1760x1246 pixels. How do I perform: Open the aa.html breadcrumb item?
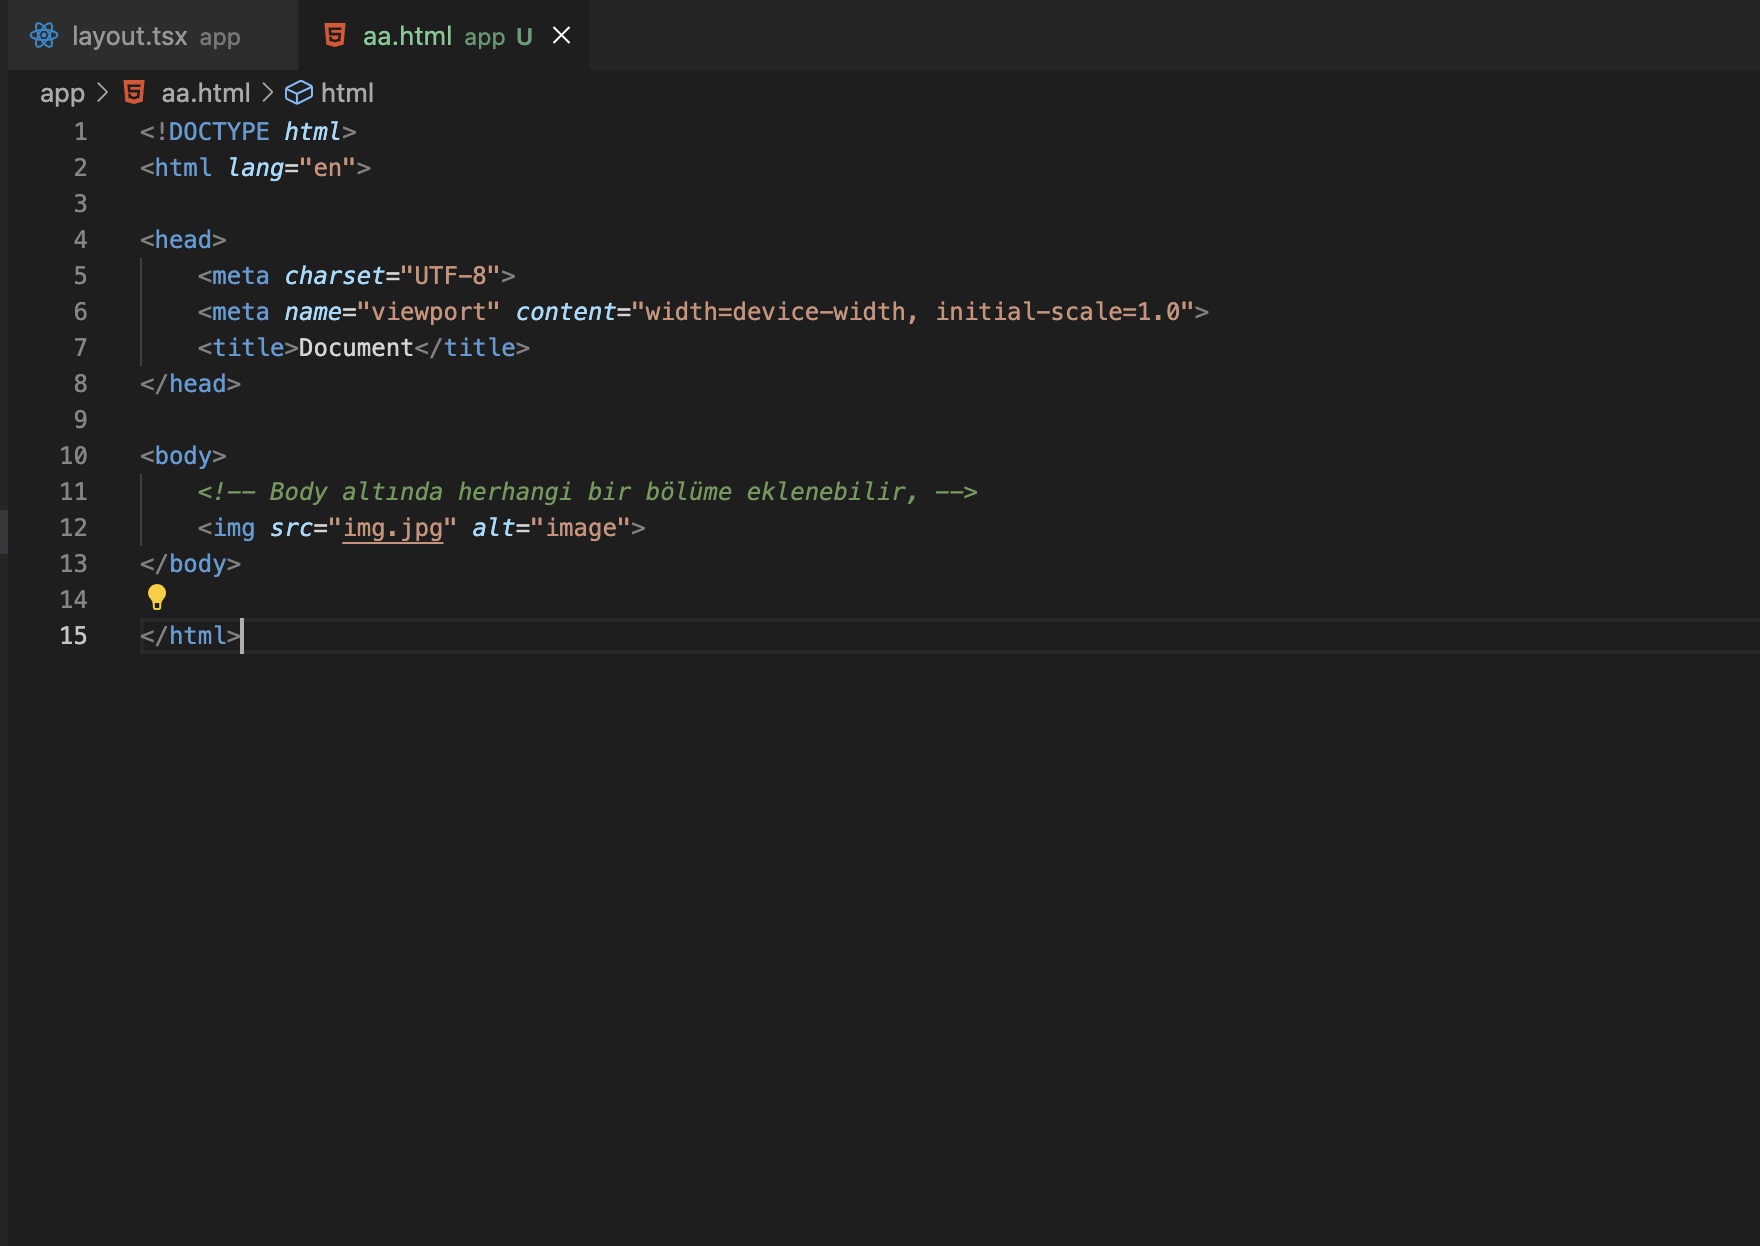point(206,93)
